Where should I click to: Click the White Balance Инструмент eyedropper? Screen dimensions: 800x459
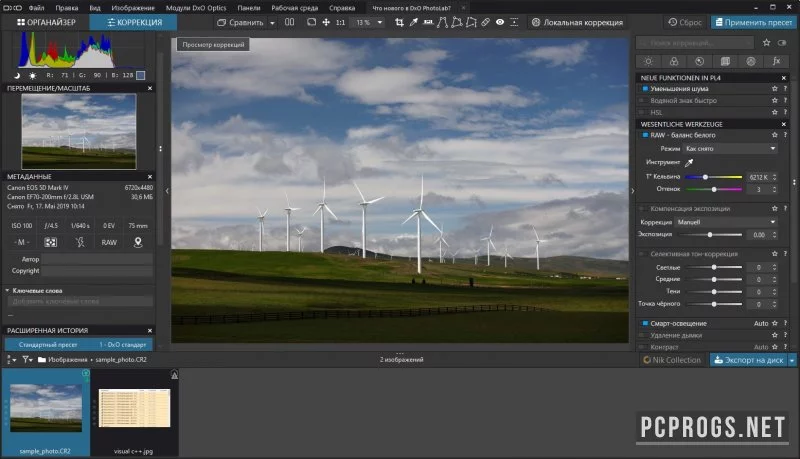[x=689, y=163]
